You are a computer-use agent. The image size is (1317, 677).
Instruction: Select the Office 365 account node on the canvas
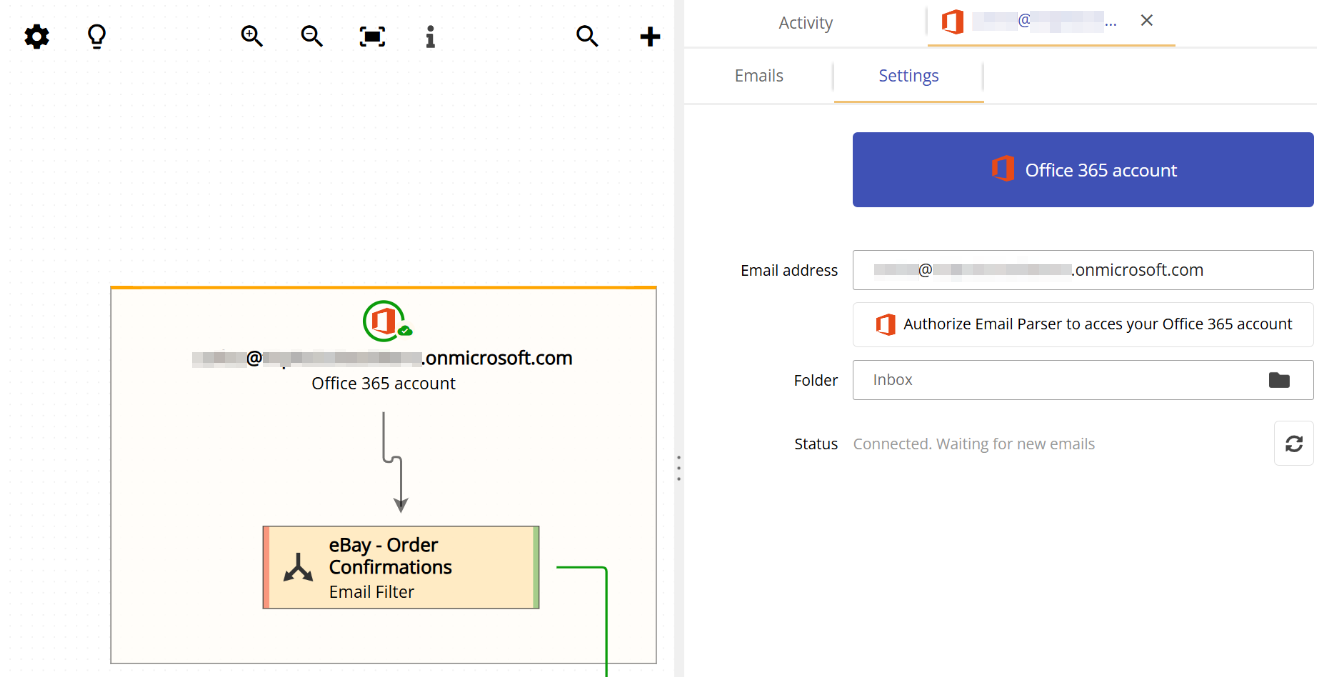tap(383, 350)
